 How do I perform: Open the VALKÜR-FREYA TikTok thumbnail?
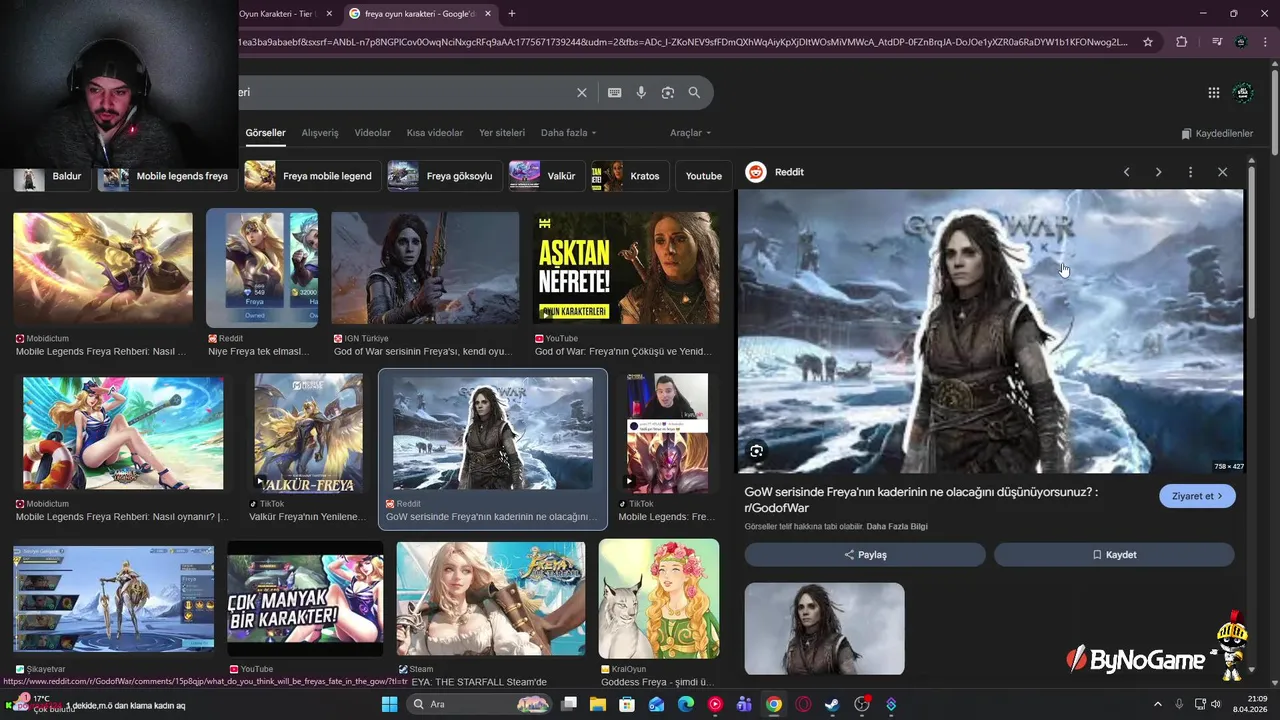coord(308,432)
